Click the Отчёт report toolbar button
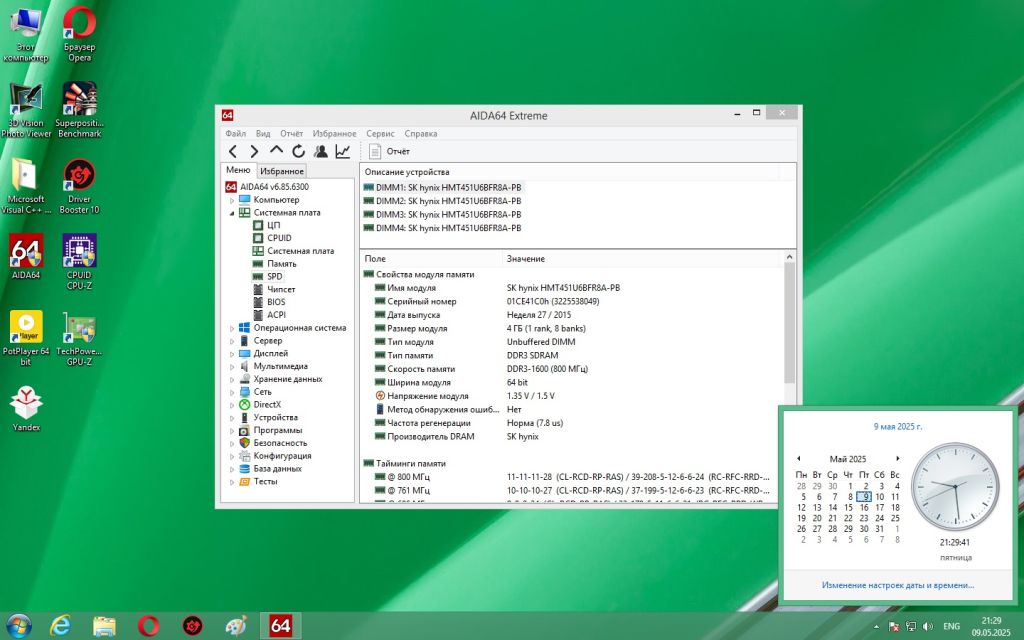This screenshot has height=640, width=1024. pyautogui.click(x=389, y=152)
